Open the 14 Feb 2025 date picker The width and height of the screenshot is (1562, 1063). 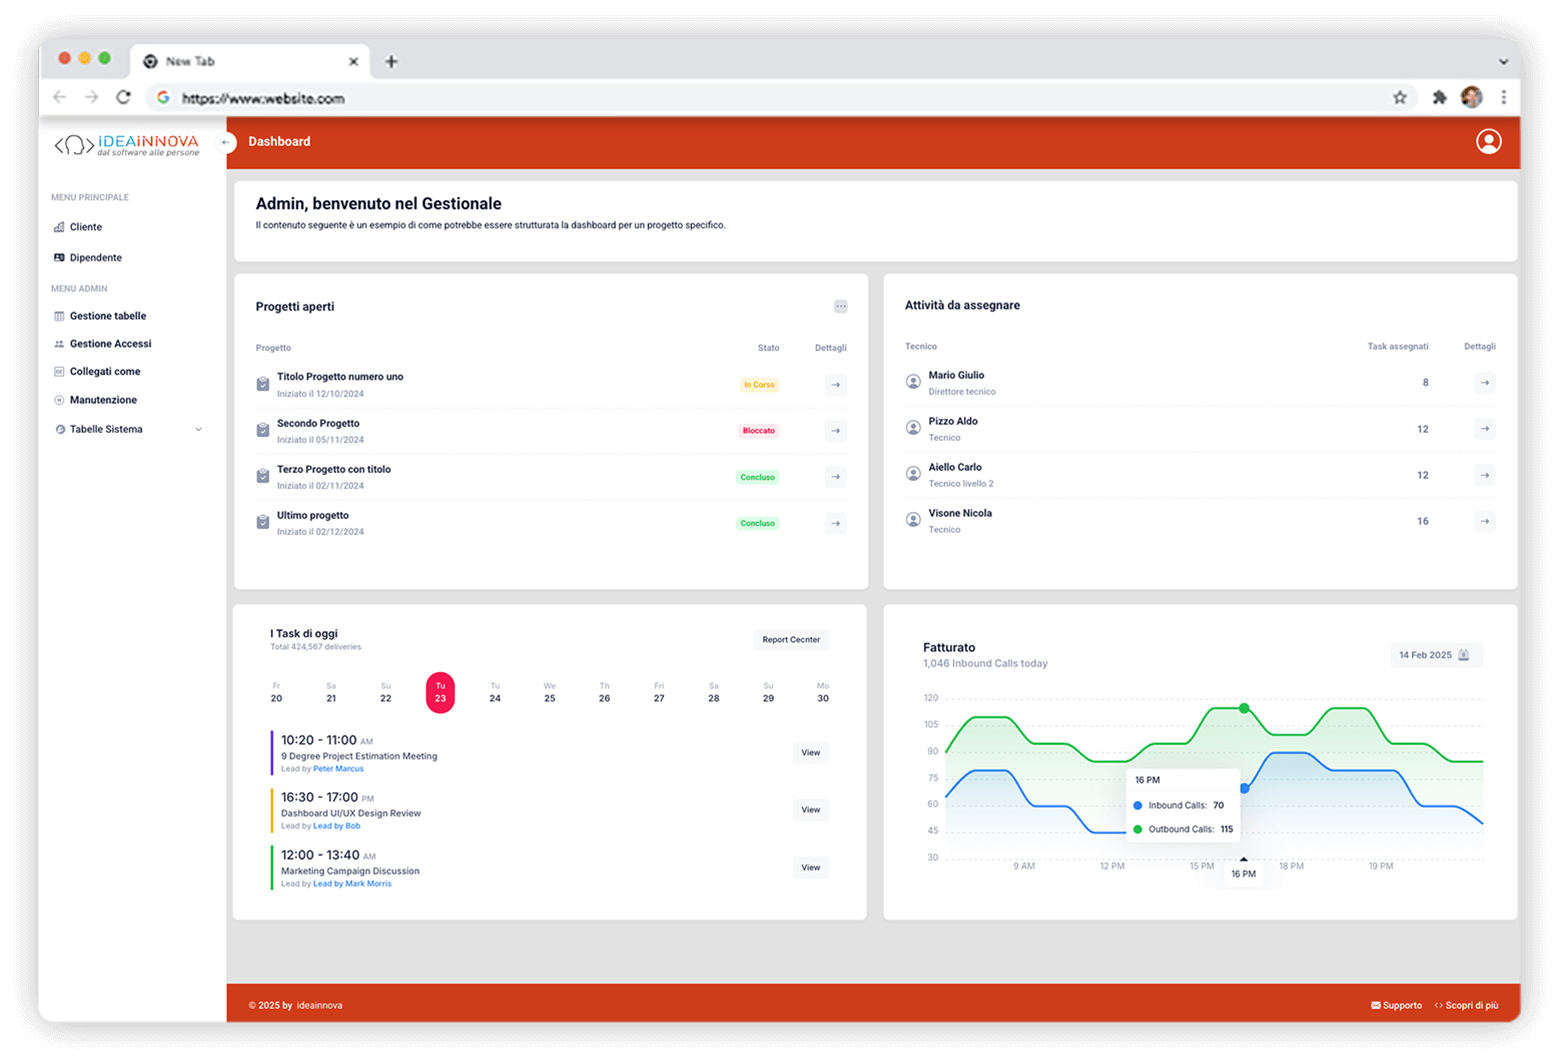click(1435, 655)
